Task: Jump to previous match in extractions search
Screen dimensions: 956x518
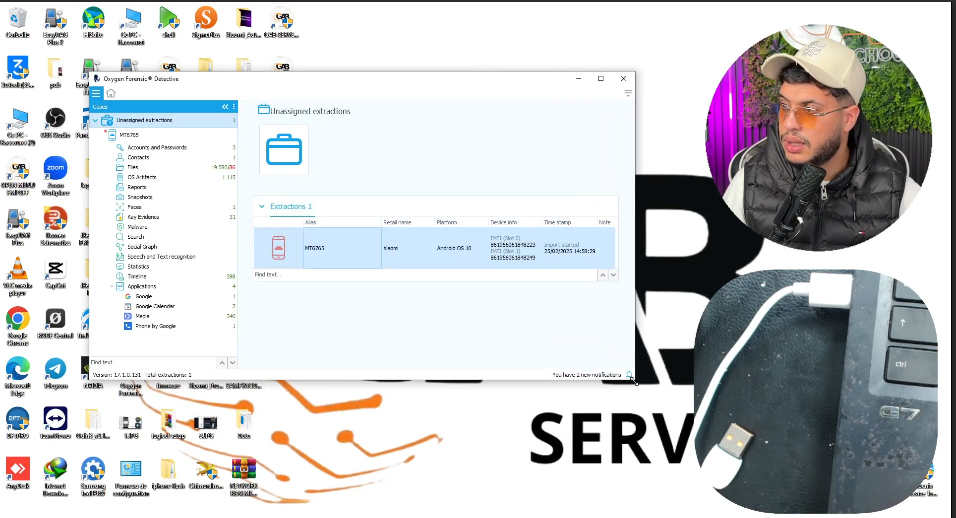Action: click(x=602, y=275)
